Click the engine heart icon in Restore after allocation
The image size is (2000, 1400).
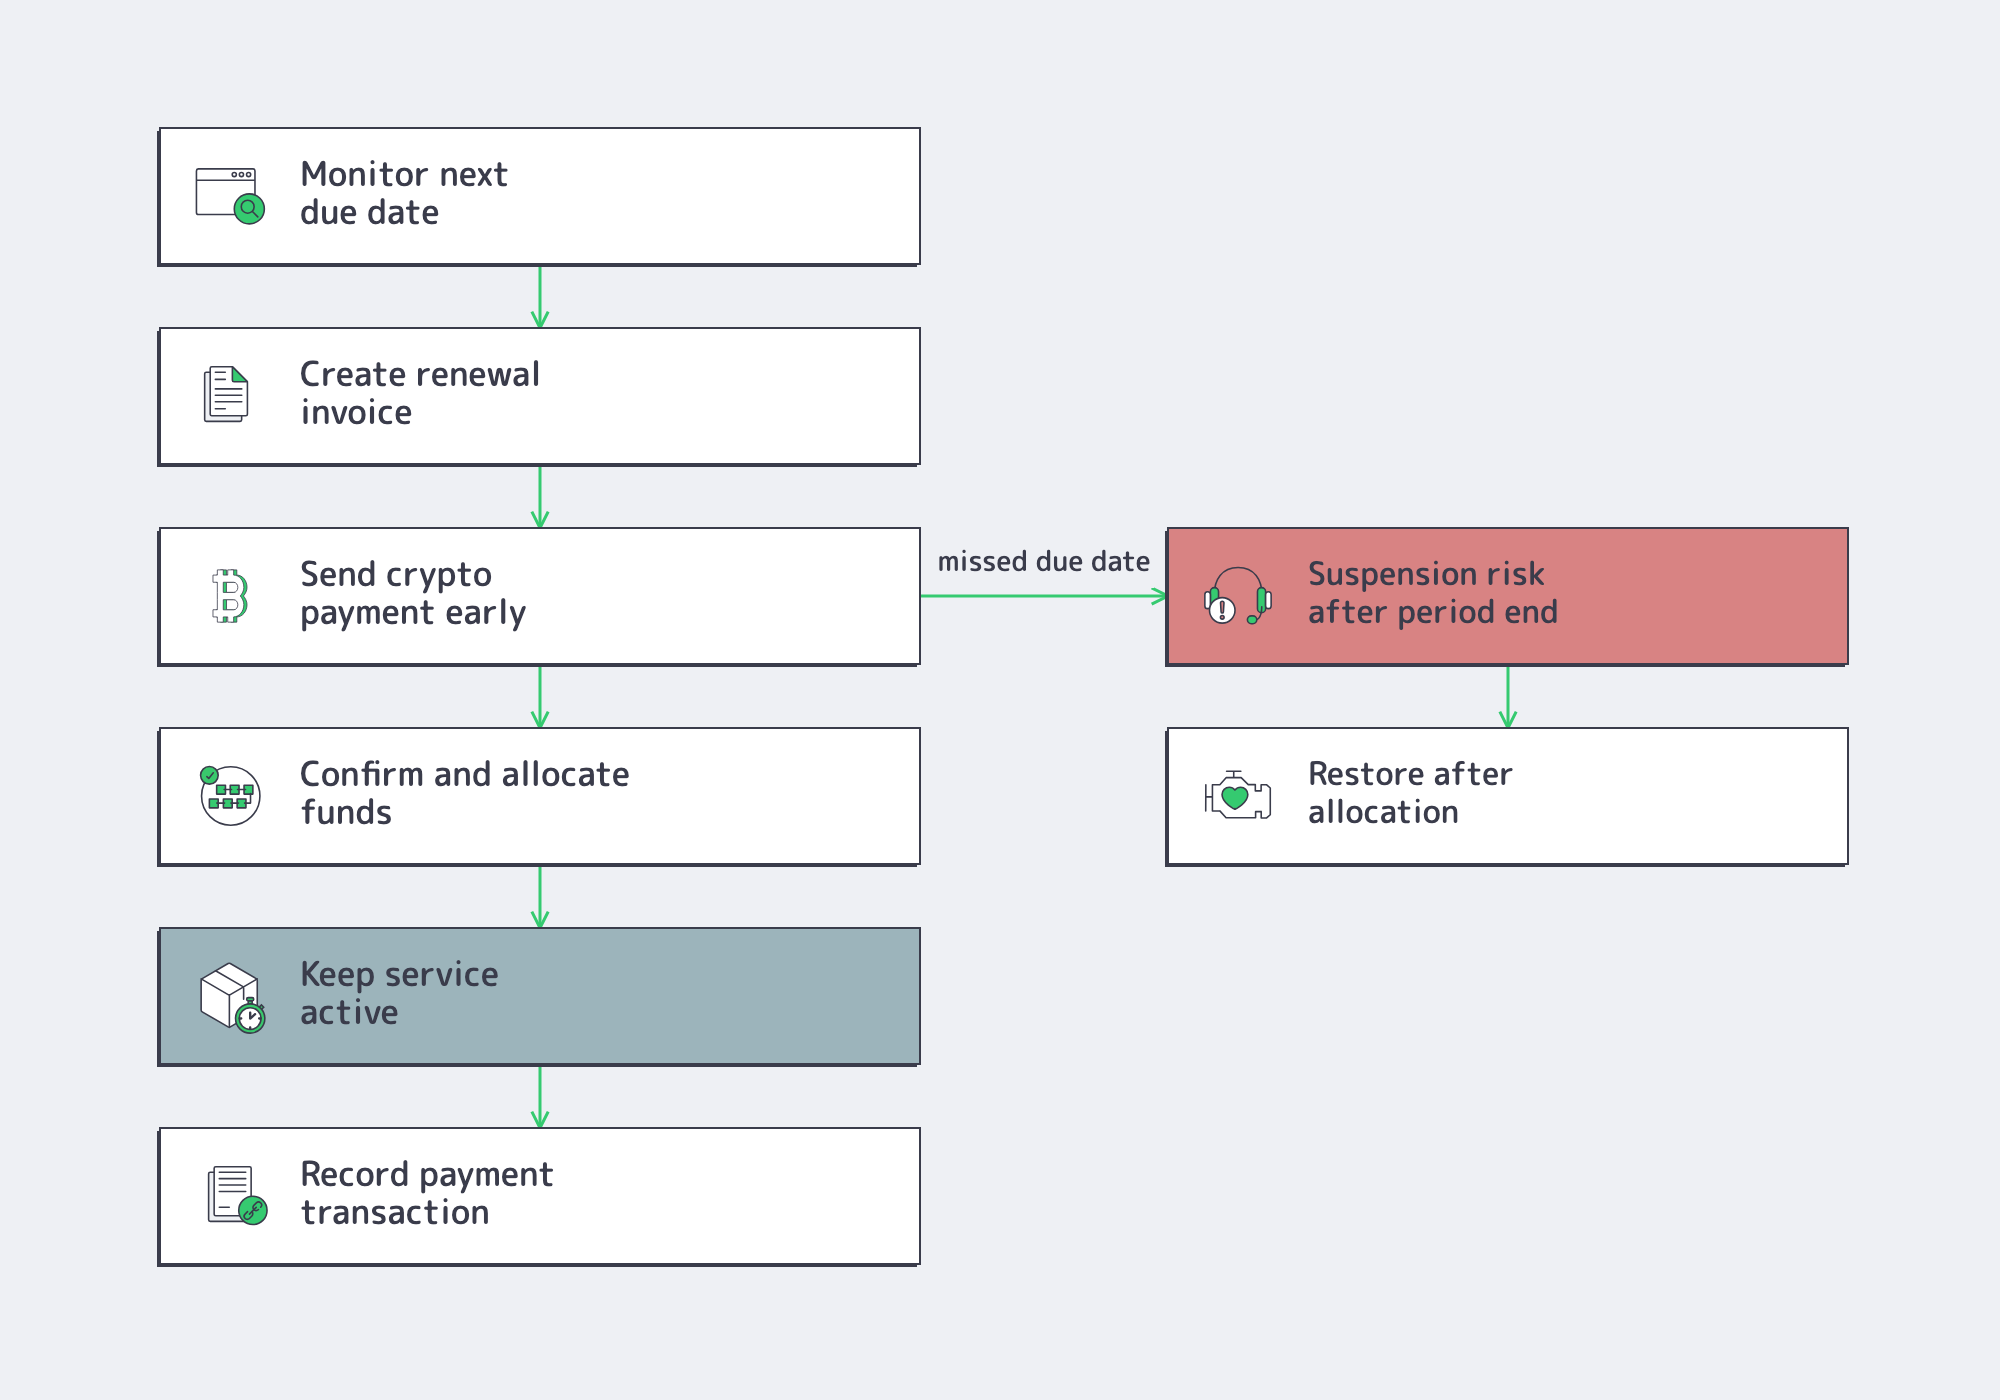click(x=1238, y=796)
